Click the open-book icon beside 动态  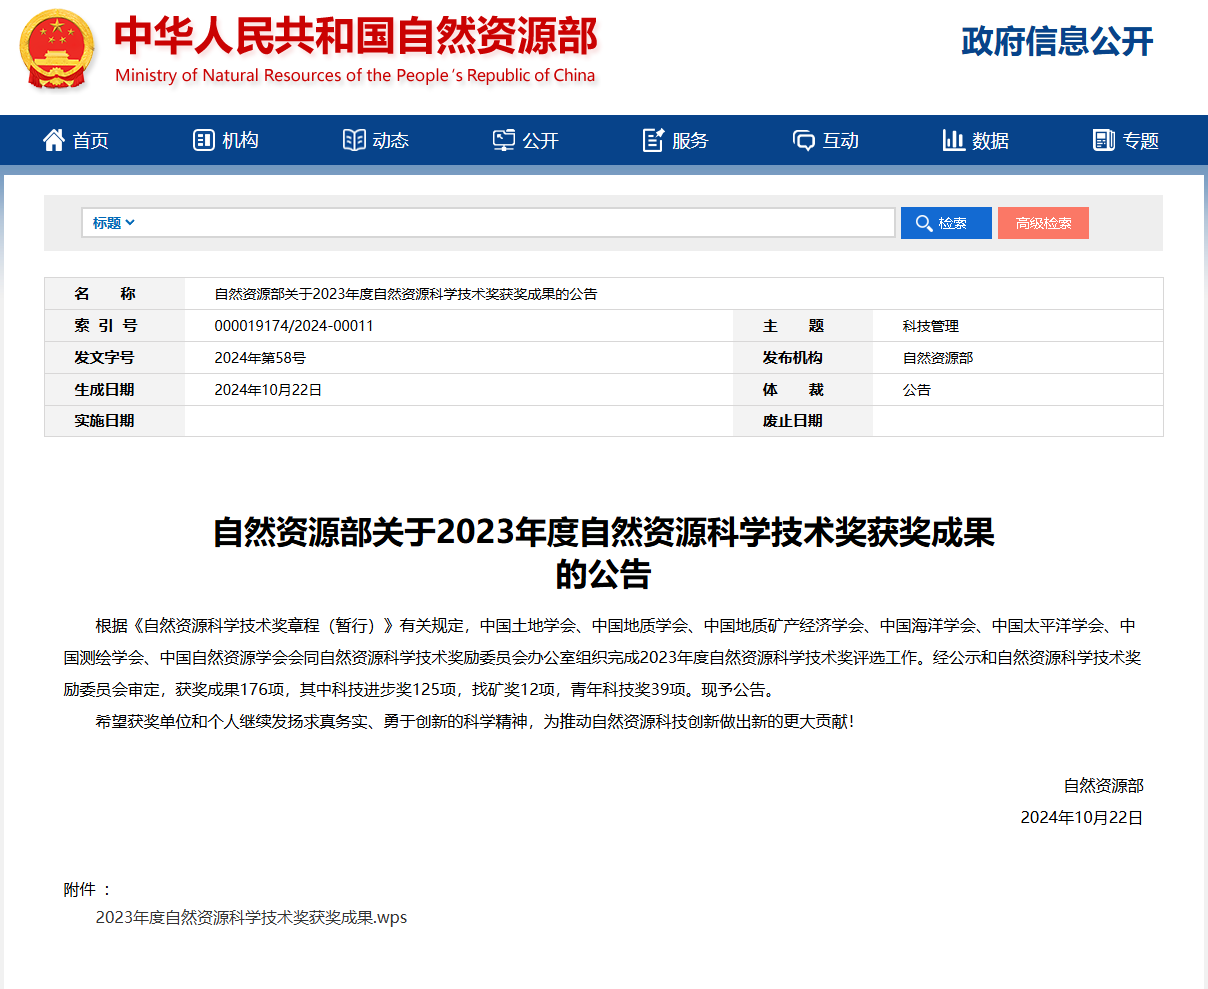tap(354, 140)
